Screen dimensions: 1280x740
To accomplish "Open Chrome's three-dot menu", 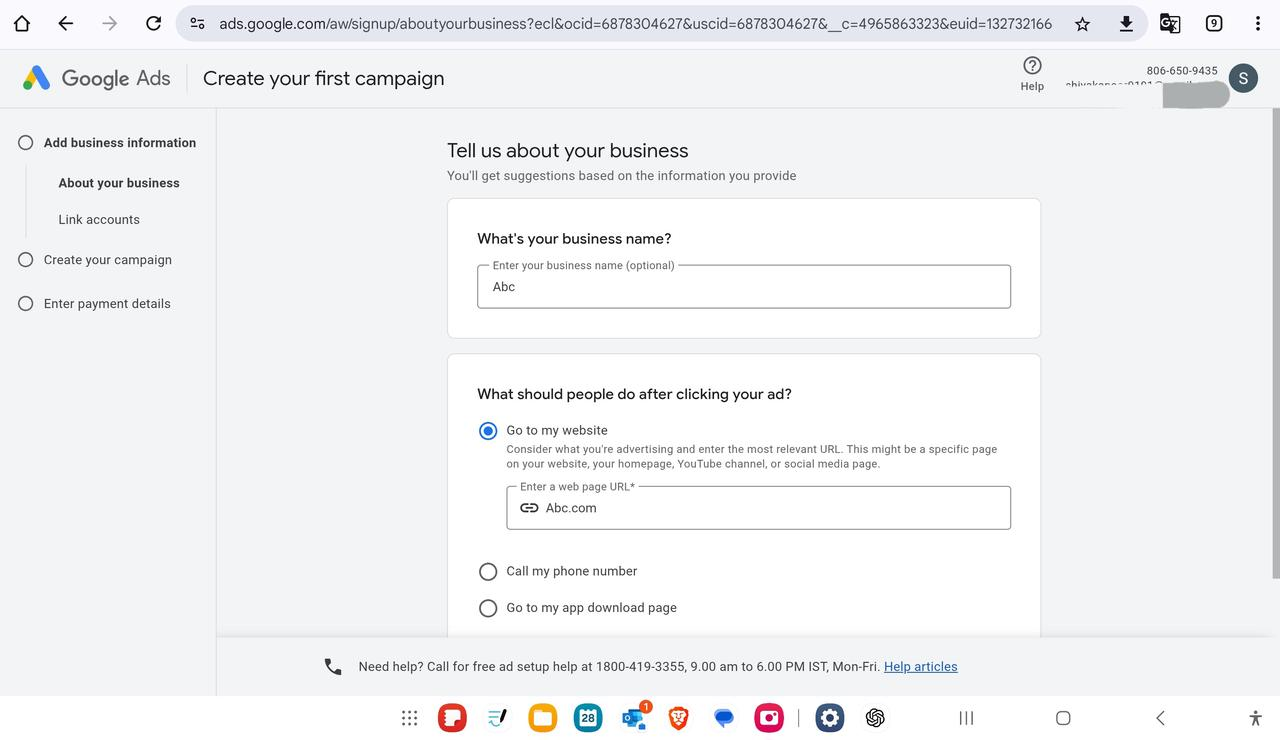I will pos(1257,22).
